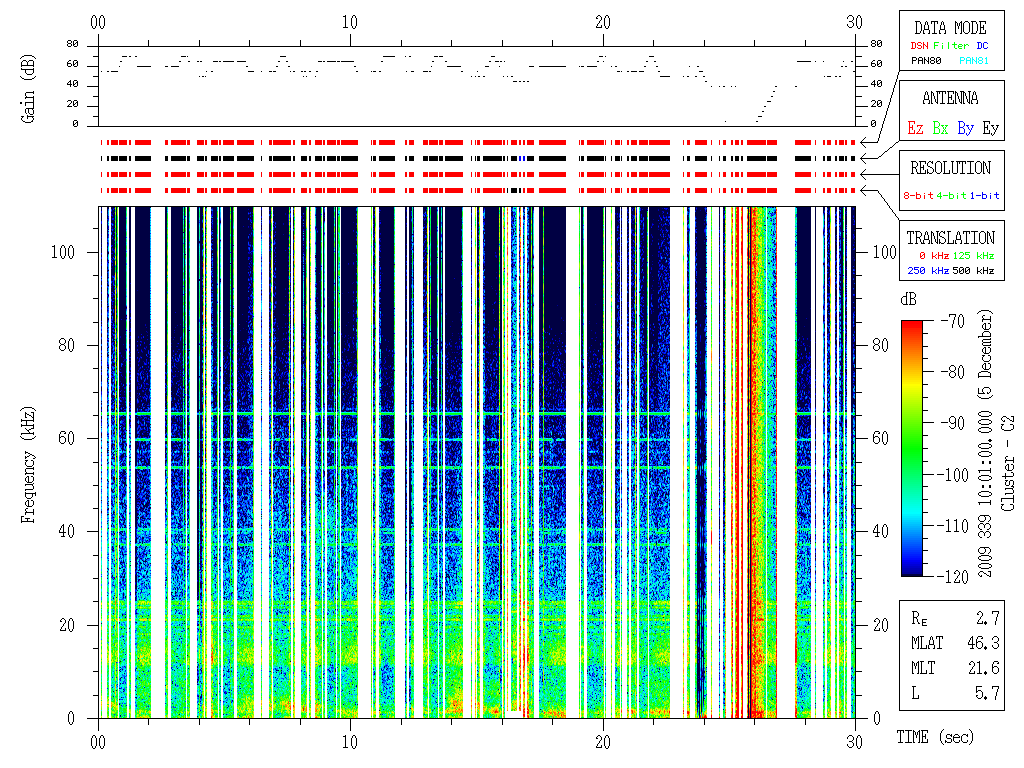The width and height of the screenshot is (1024, 768).
Task: Click the MLAT 46.3 value row
Action: (x=950, y=642)
